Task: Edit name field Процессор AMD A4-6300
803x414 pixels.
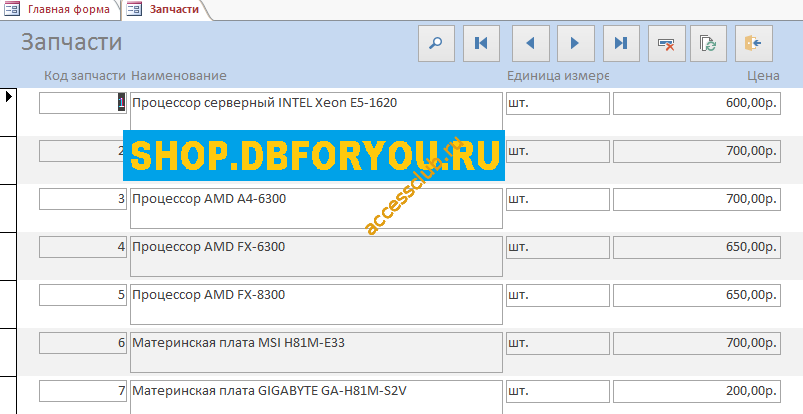Action: pos(316,209)
